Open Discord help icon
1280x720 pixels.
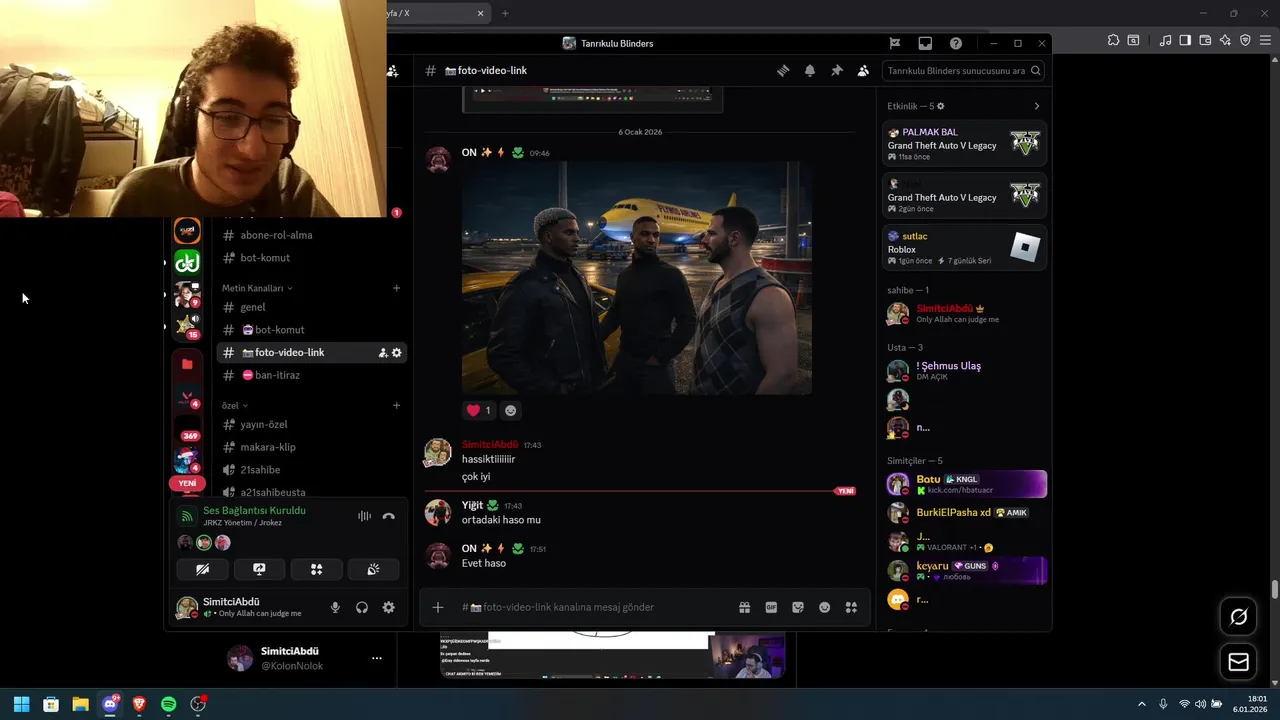(x=956, y=43)
